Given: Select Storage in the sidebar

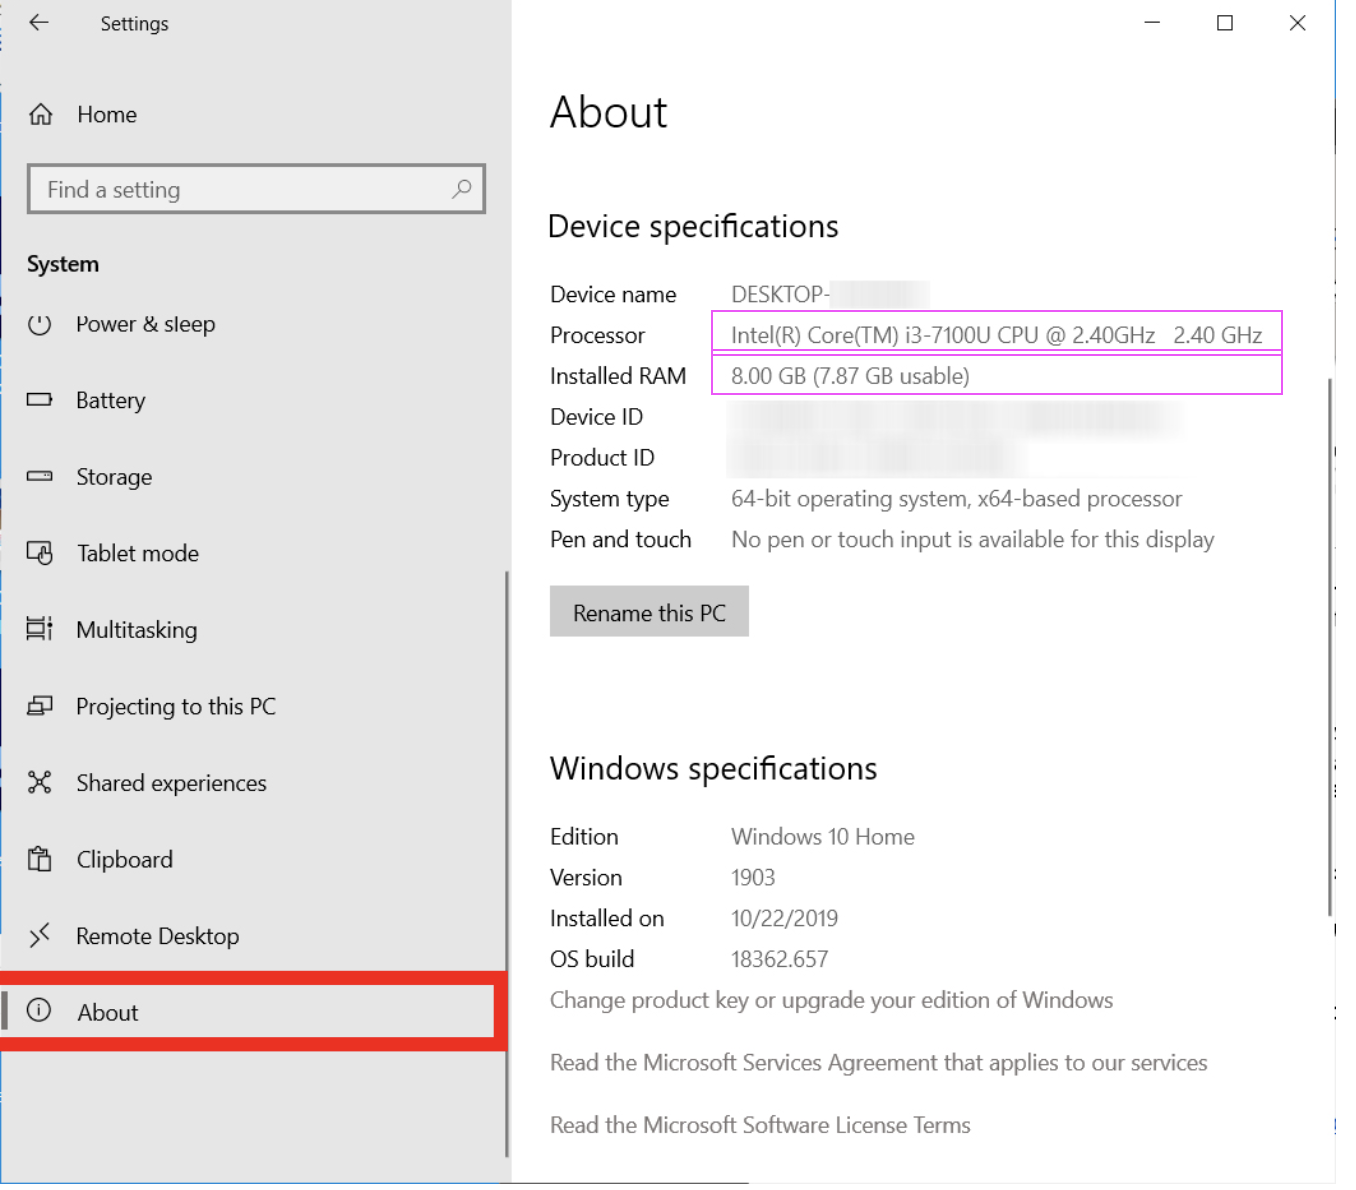Looking at the screenshot, I should tap(114, 477).
